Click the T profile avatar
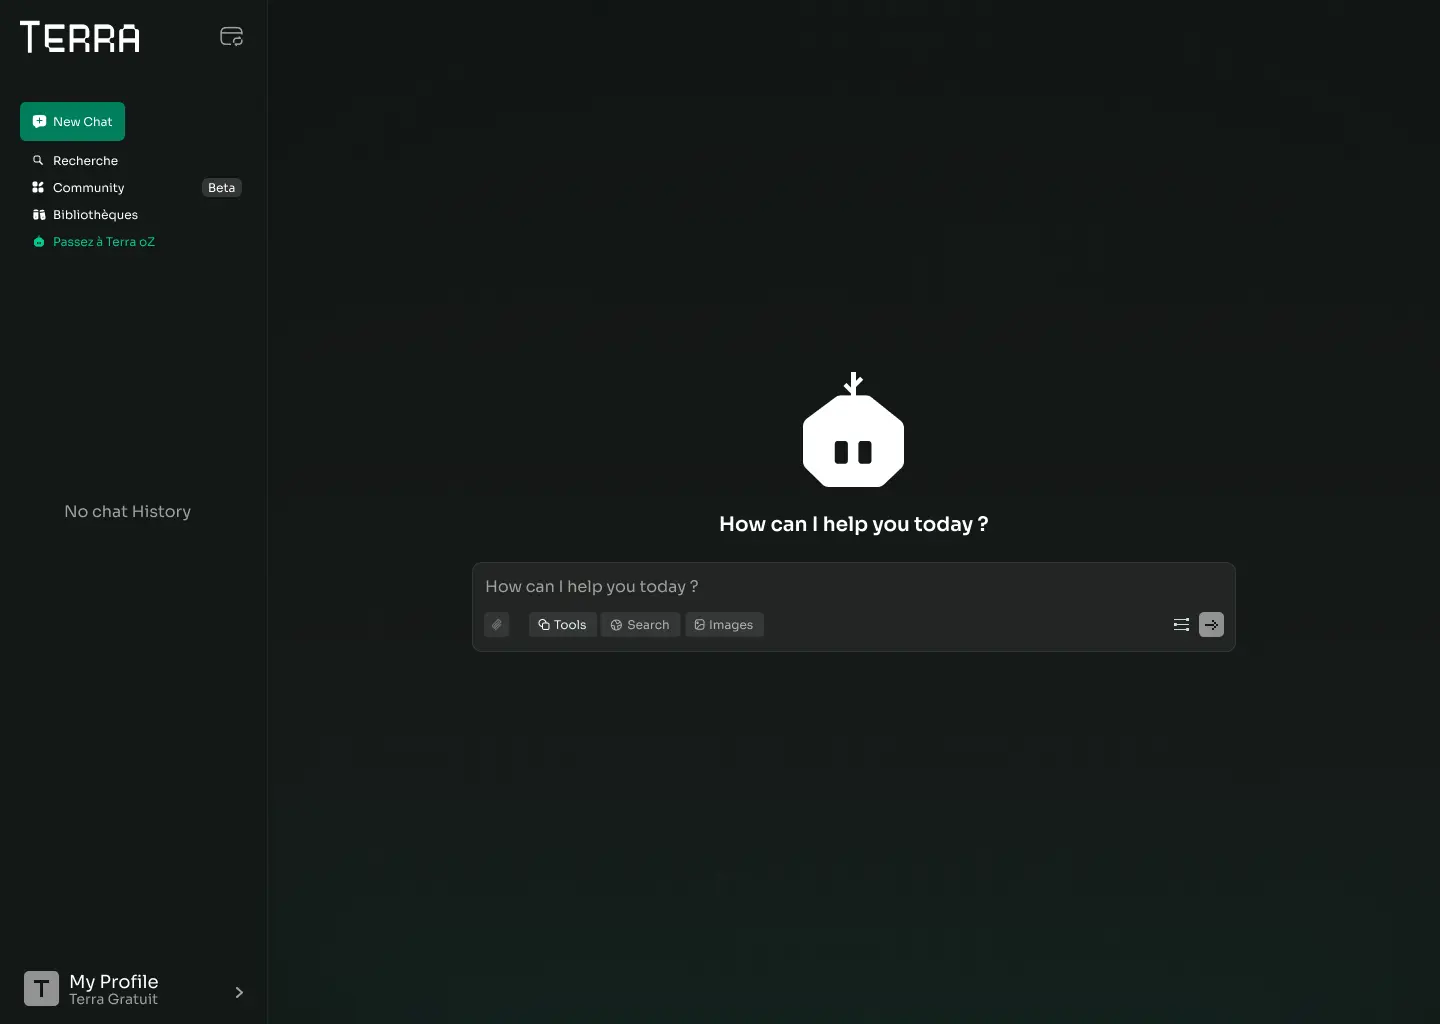 point(41,989)
